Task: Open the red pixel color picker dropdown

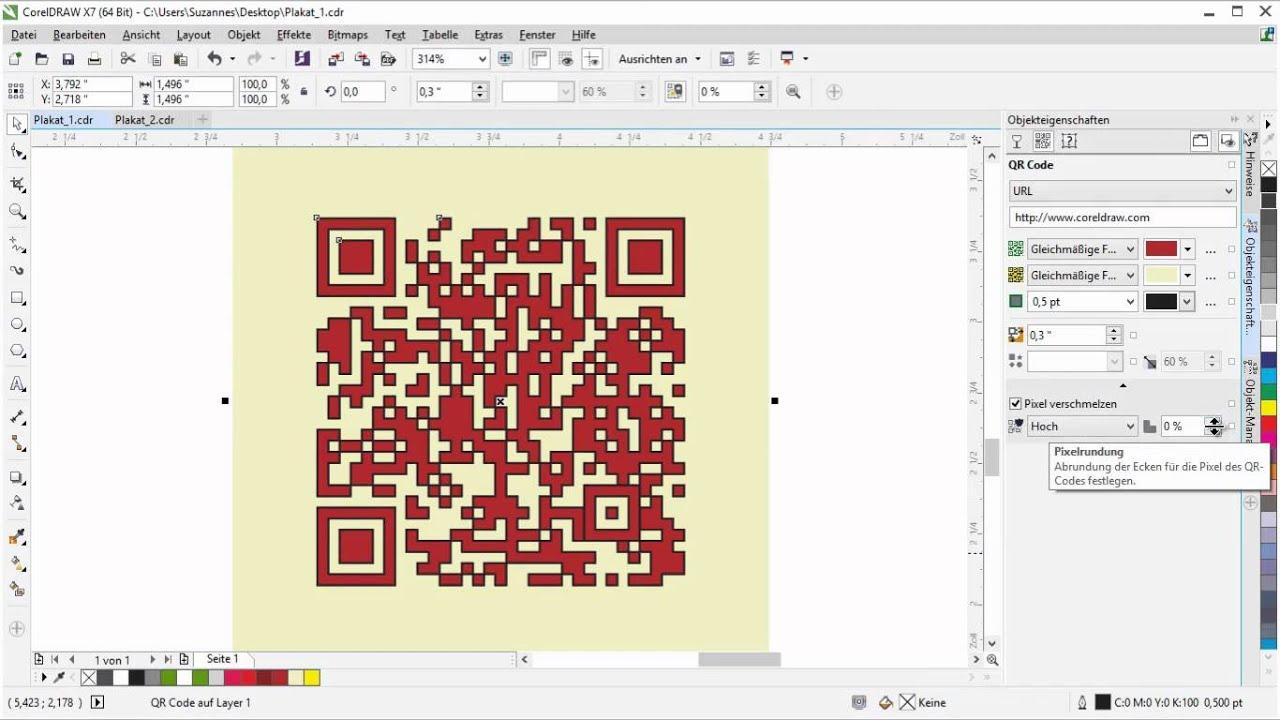Action: (1187, 249)
